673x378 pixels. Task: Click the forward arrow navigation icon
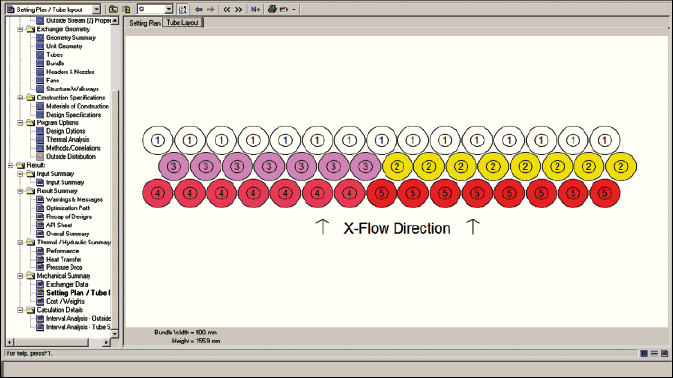[x=210, y=9]
